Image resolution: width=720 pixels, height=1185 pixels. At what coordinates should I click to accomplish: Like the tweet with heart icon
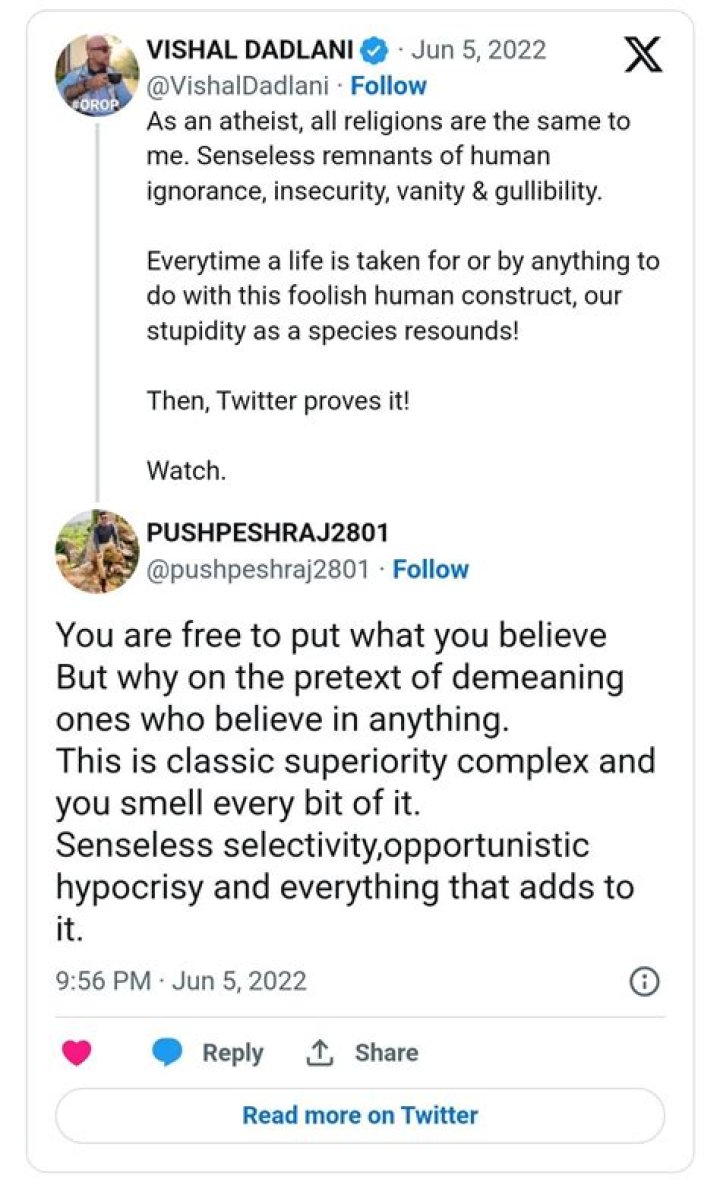click(77, 1053)
